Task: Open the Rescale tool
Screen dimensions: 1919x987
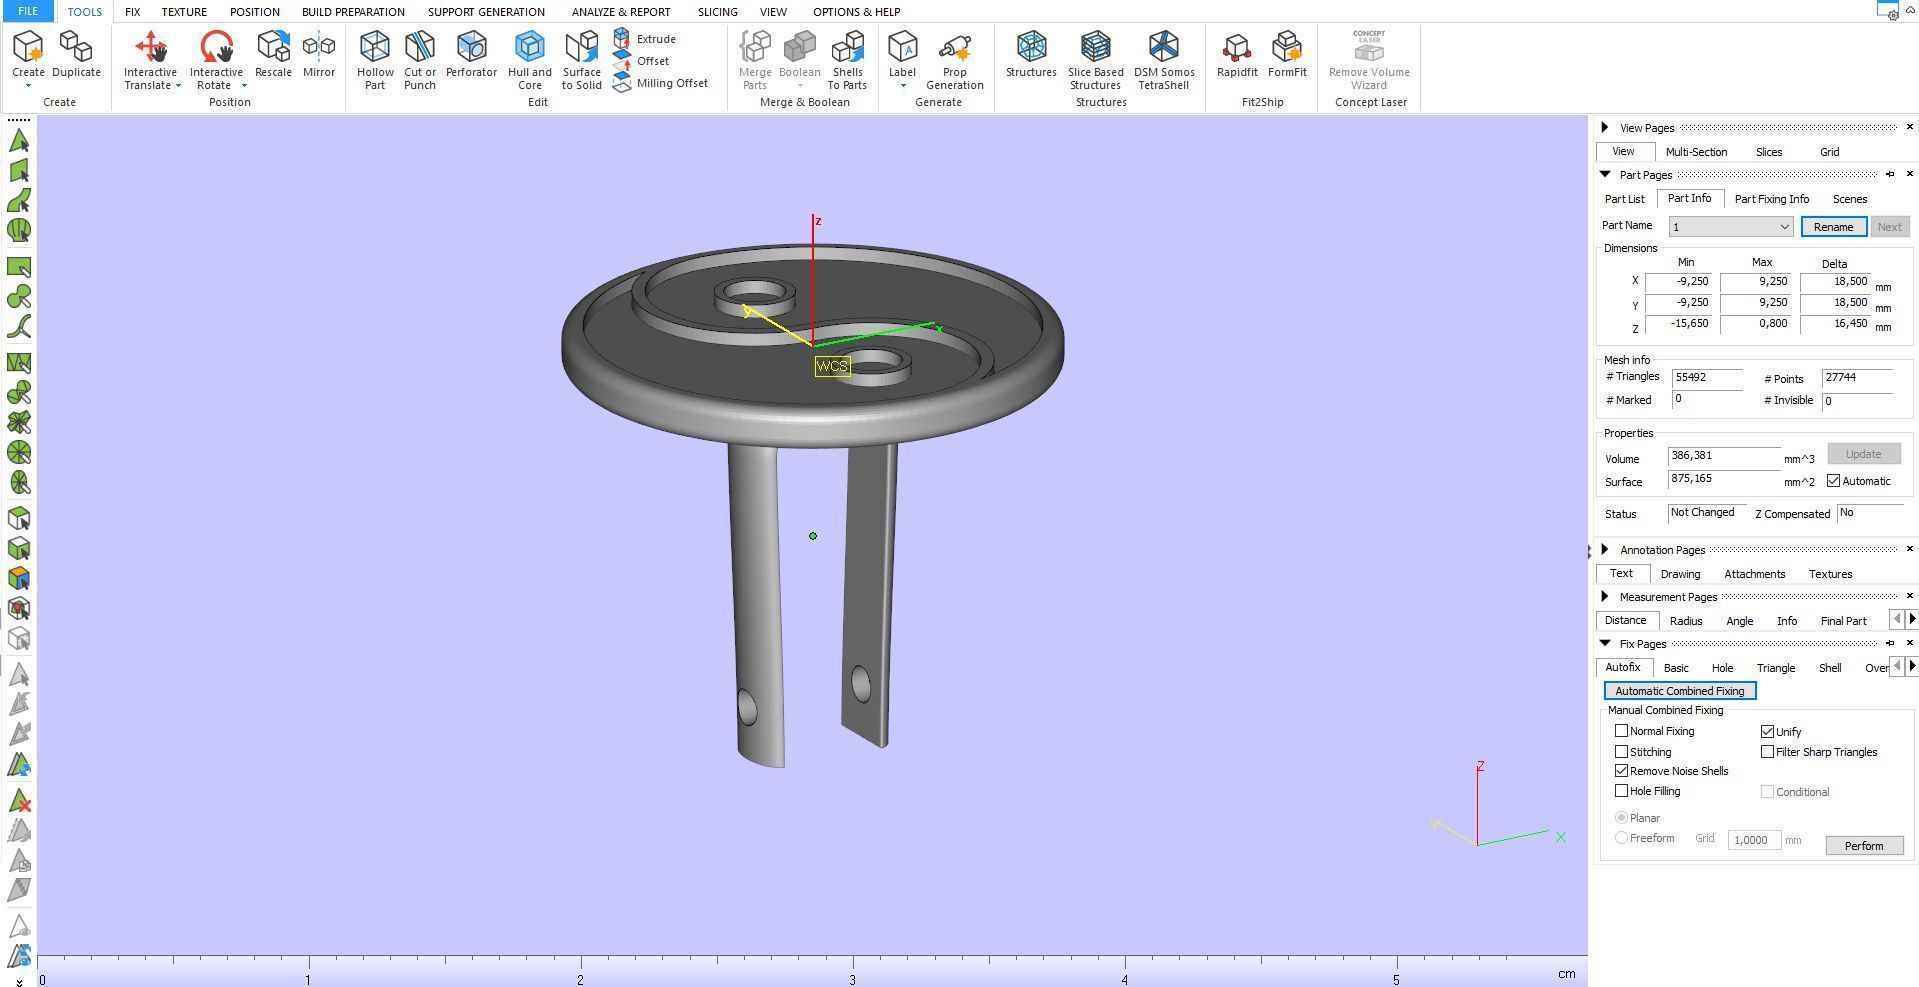Action: 273,53
